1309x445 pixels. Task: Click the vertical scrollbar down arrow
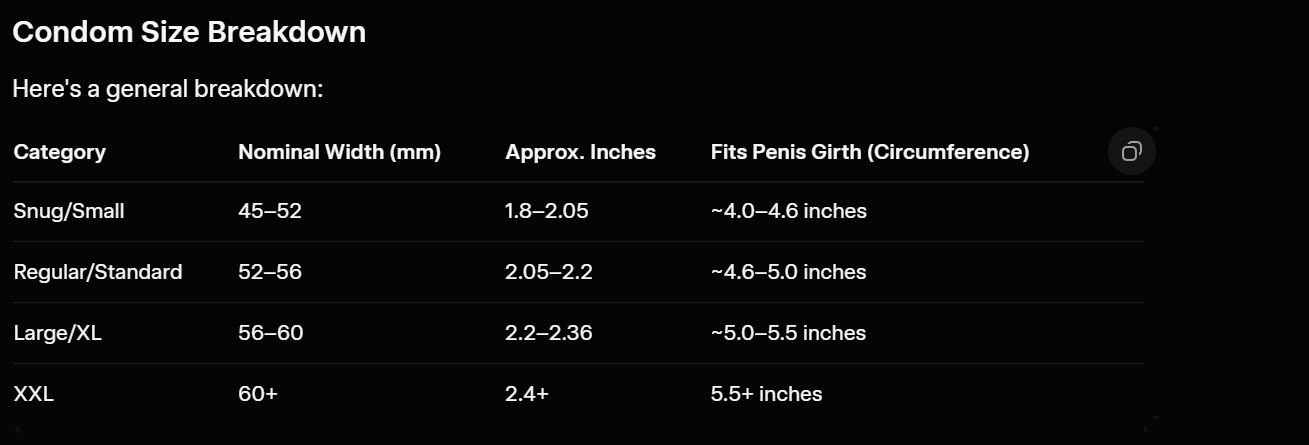pyautogui.click(x=1157, y=417)
